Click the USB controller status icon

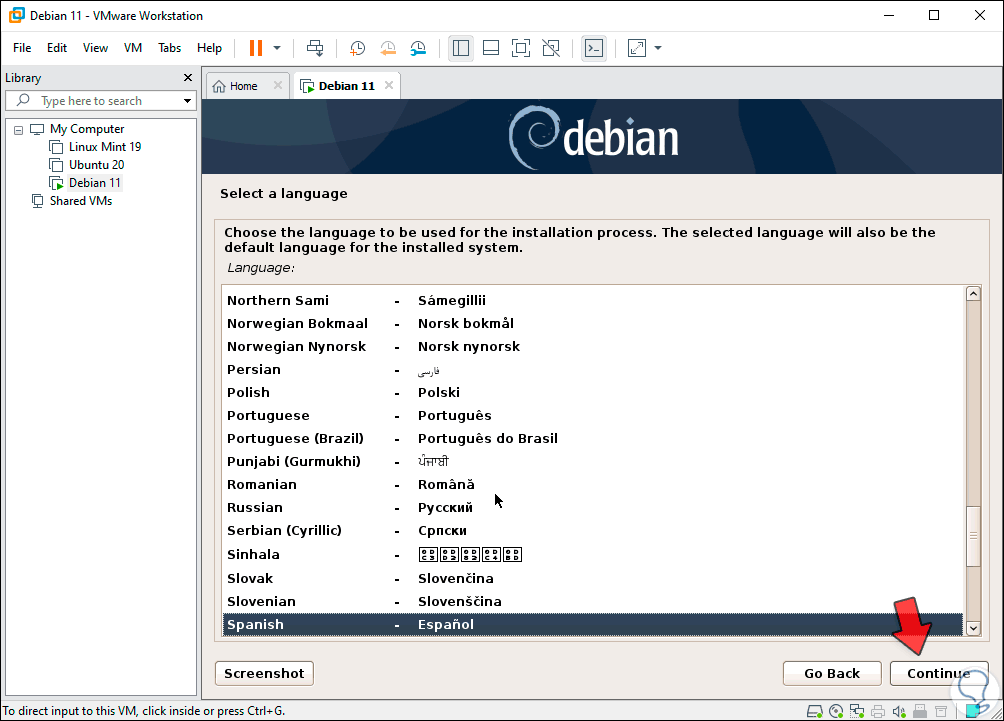pyautogui.click(x=920, y=711)
